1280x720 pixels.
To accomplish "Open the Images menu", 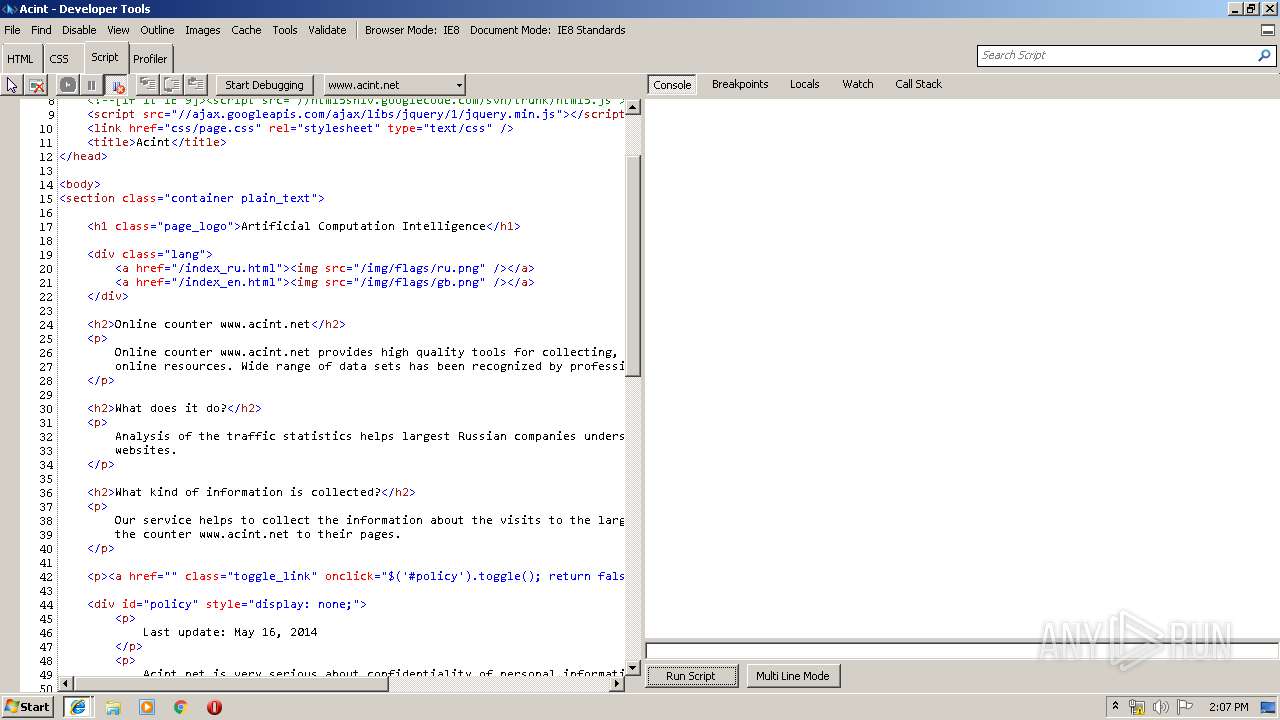I will (x=202, y=30).
